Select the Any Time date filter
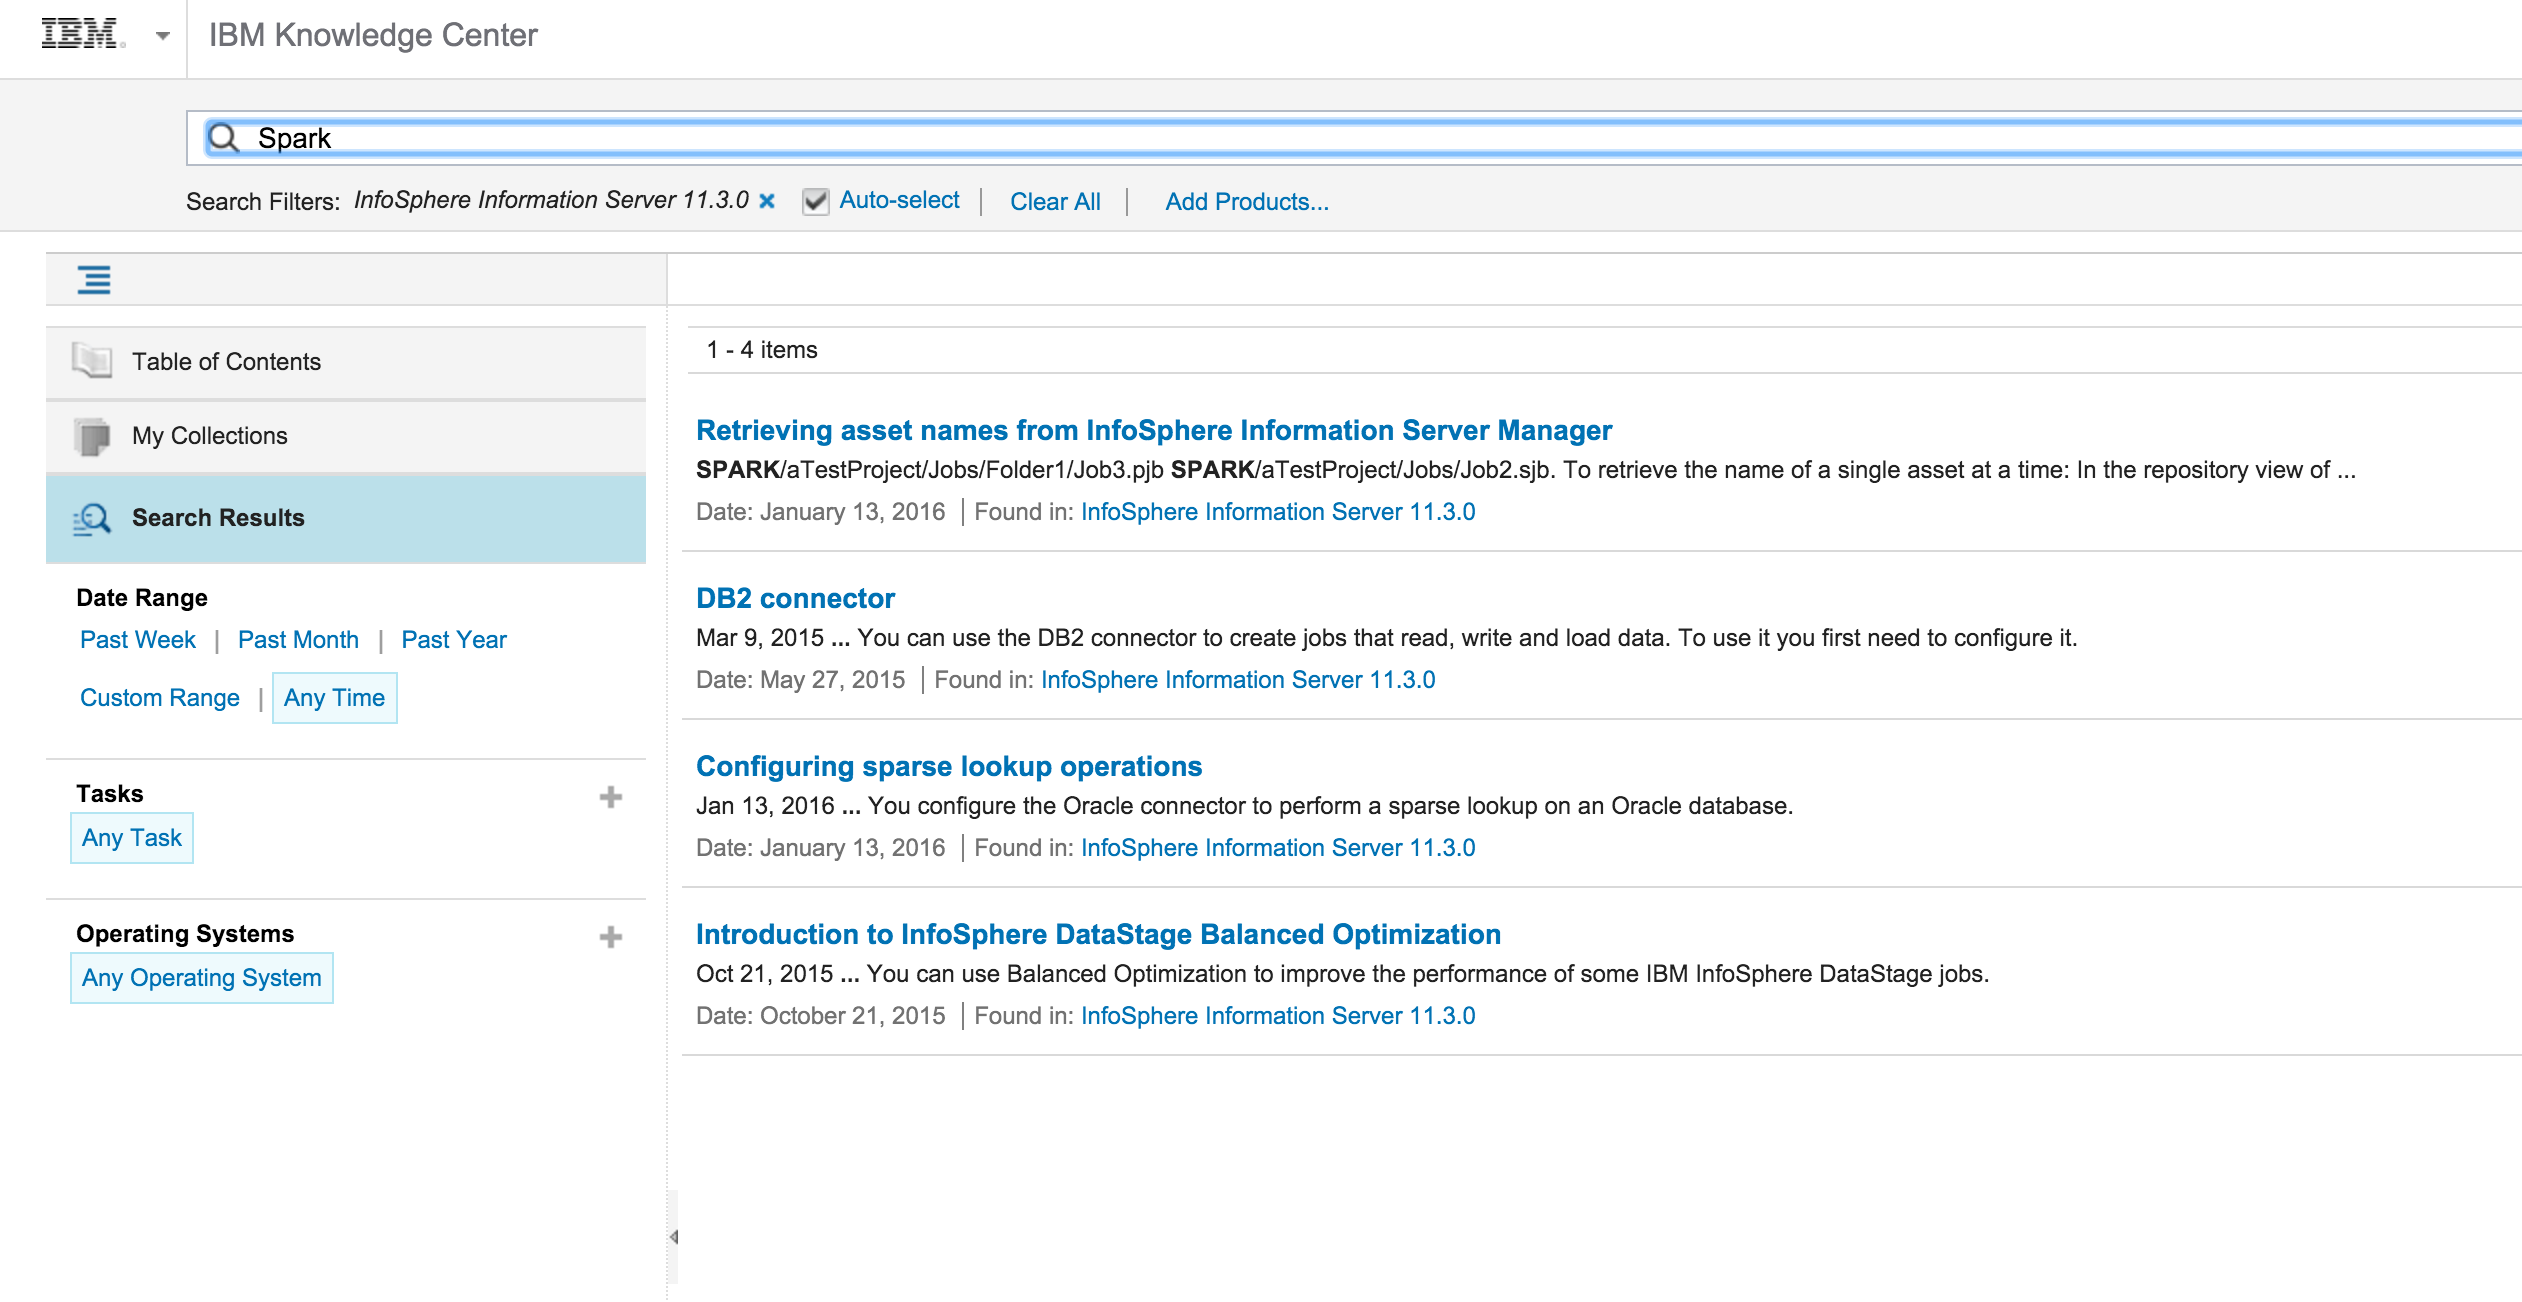Viewport: 2522px width, 1302px height. pos(334,698)
